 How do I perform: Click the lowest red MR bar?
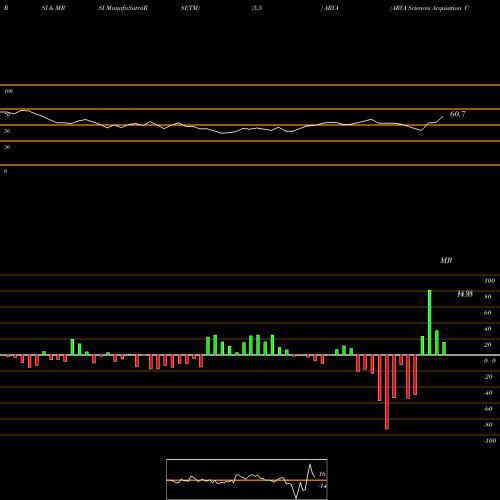coord(387,392)
